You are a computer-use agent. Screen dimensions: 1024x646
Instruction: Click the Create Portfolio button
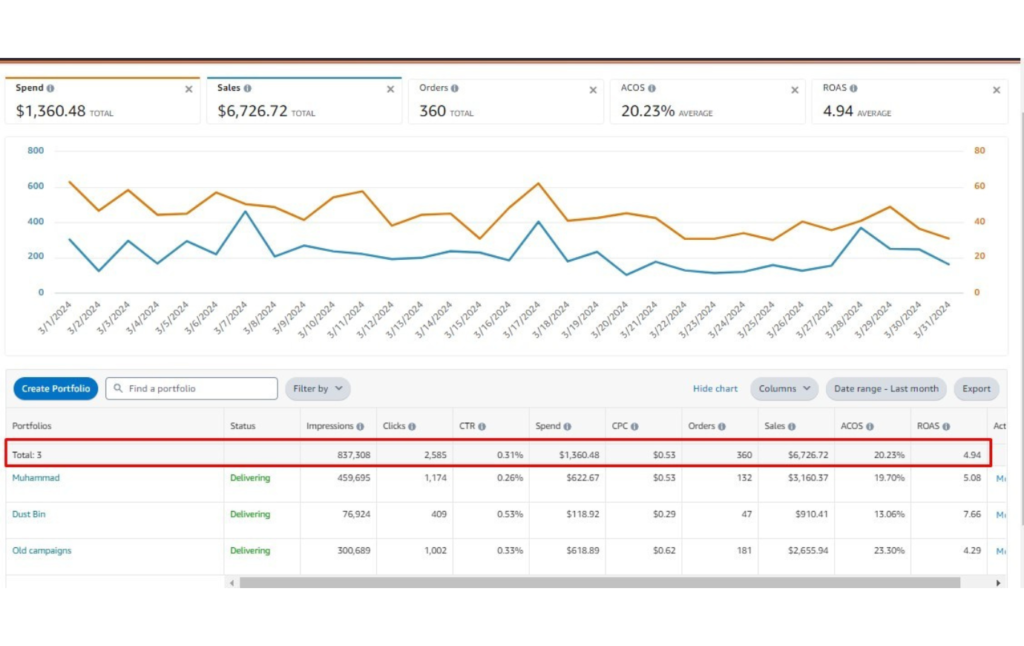56,389
